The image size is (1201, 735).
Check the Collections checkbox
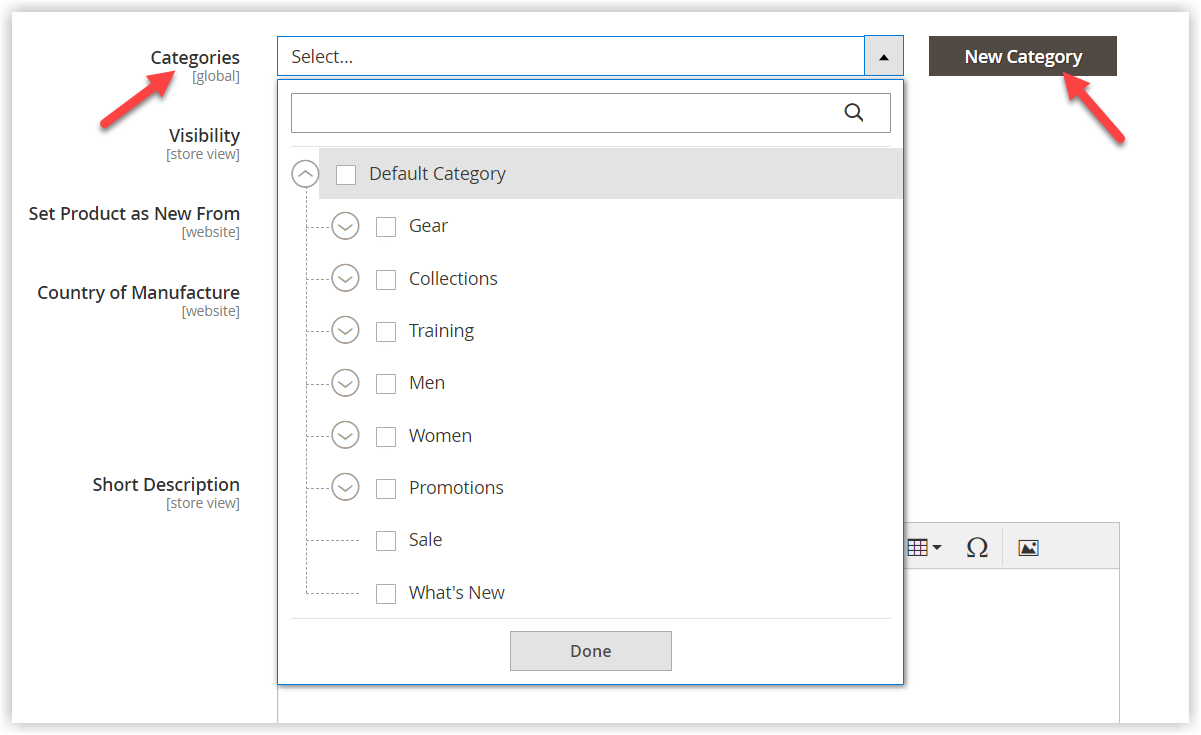[x=386, y=278]
